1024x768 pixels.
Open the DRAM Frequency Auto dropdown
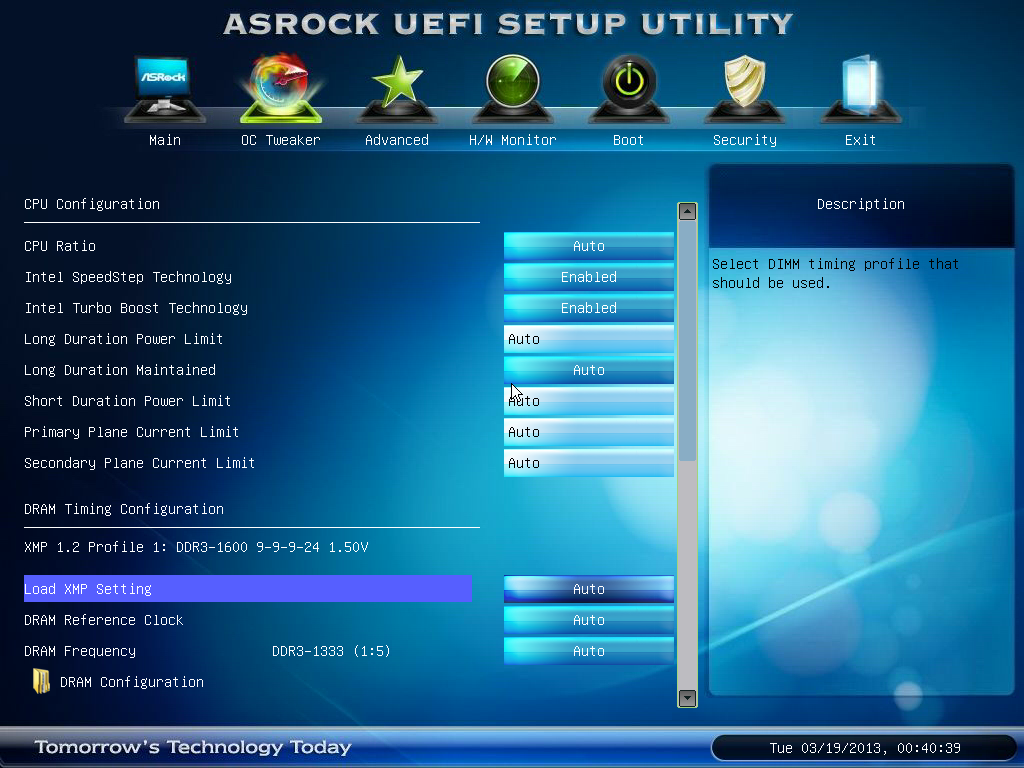point(588,651)
